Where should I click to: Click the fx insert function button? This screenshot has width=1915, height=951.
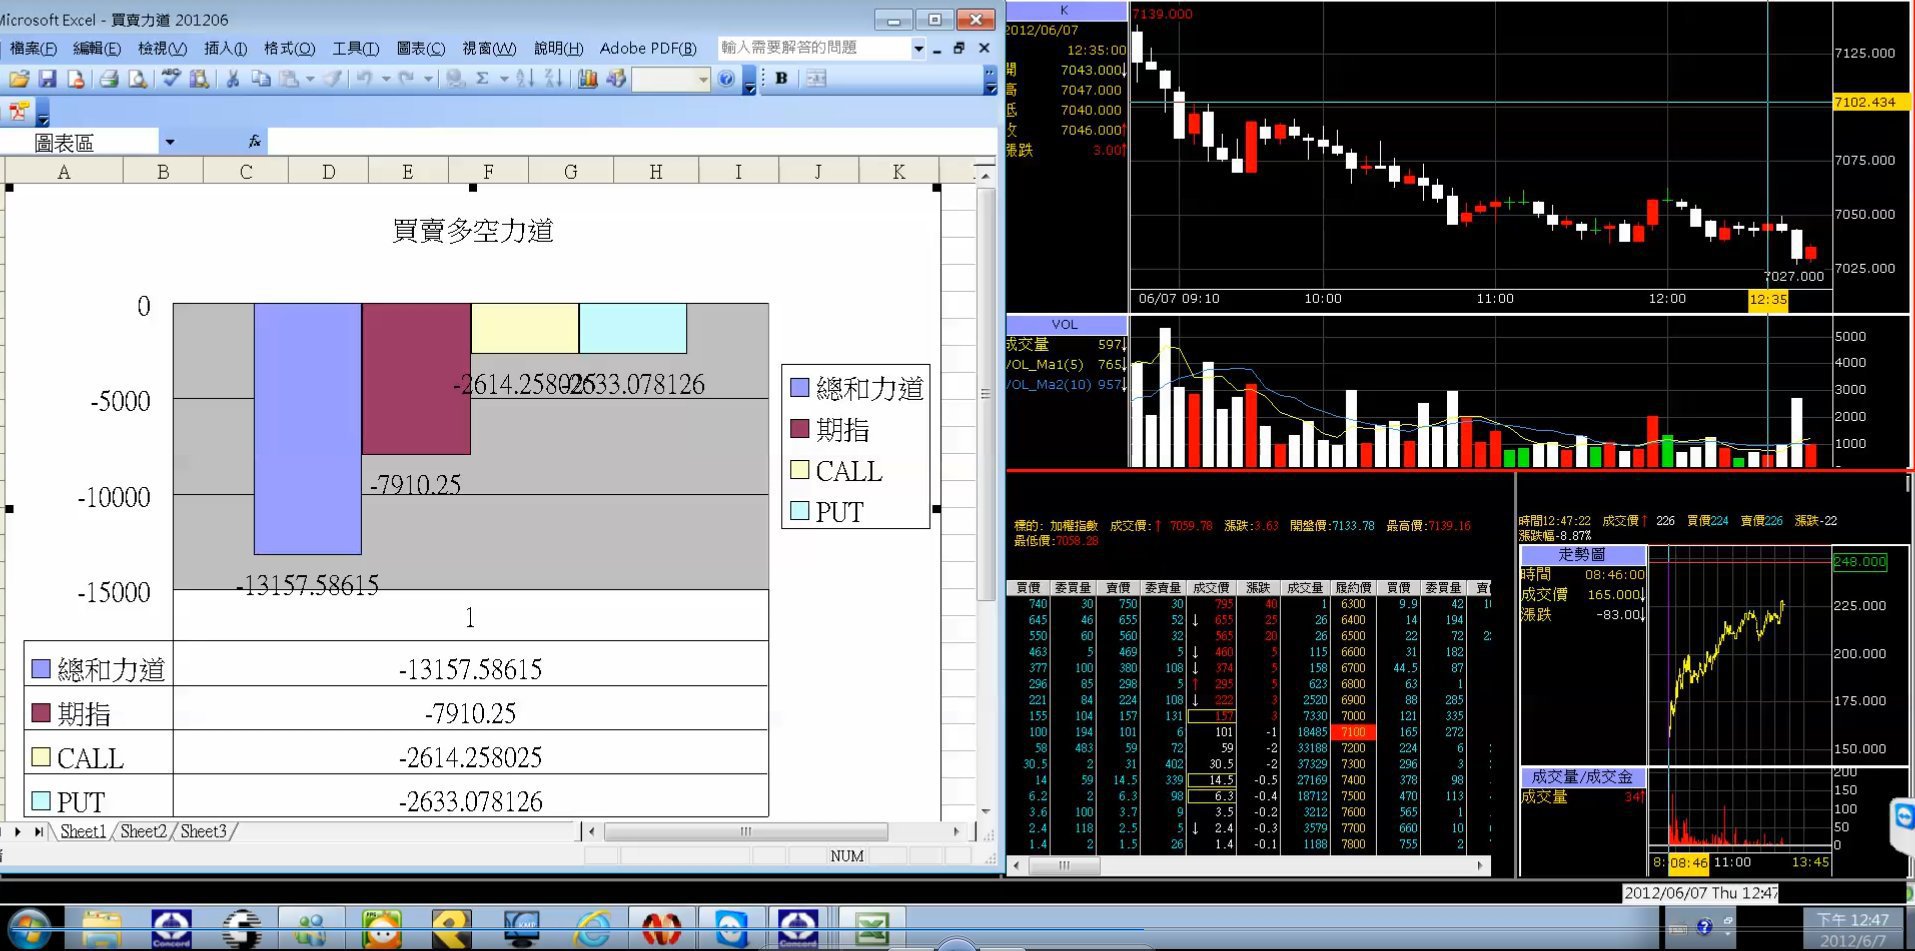point(255,142)
